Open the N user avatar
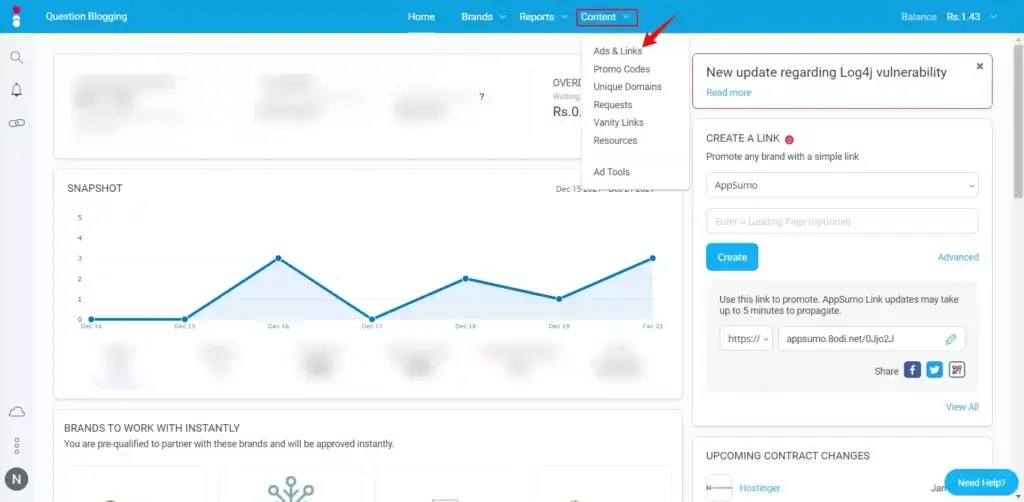 tap(16, 480)
